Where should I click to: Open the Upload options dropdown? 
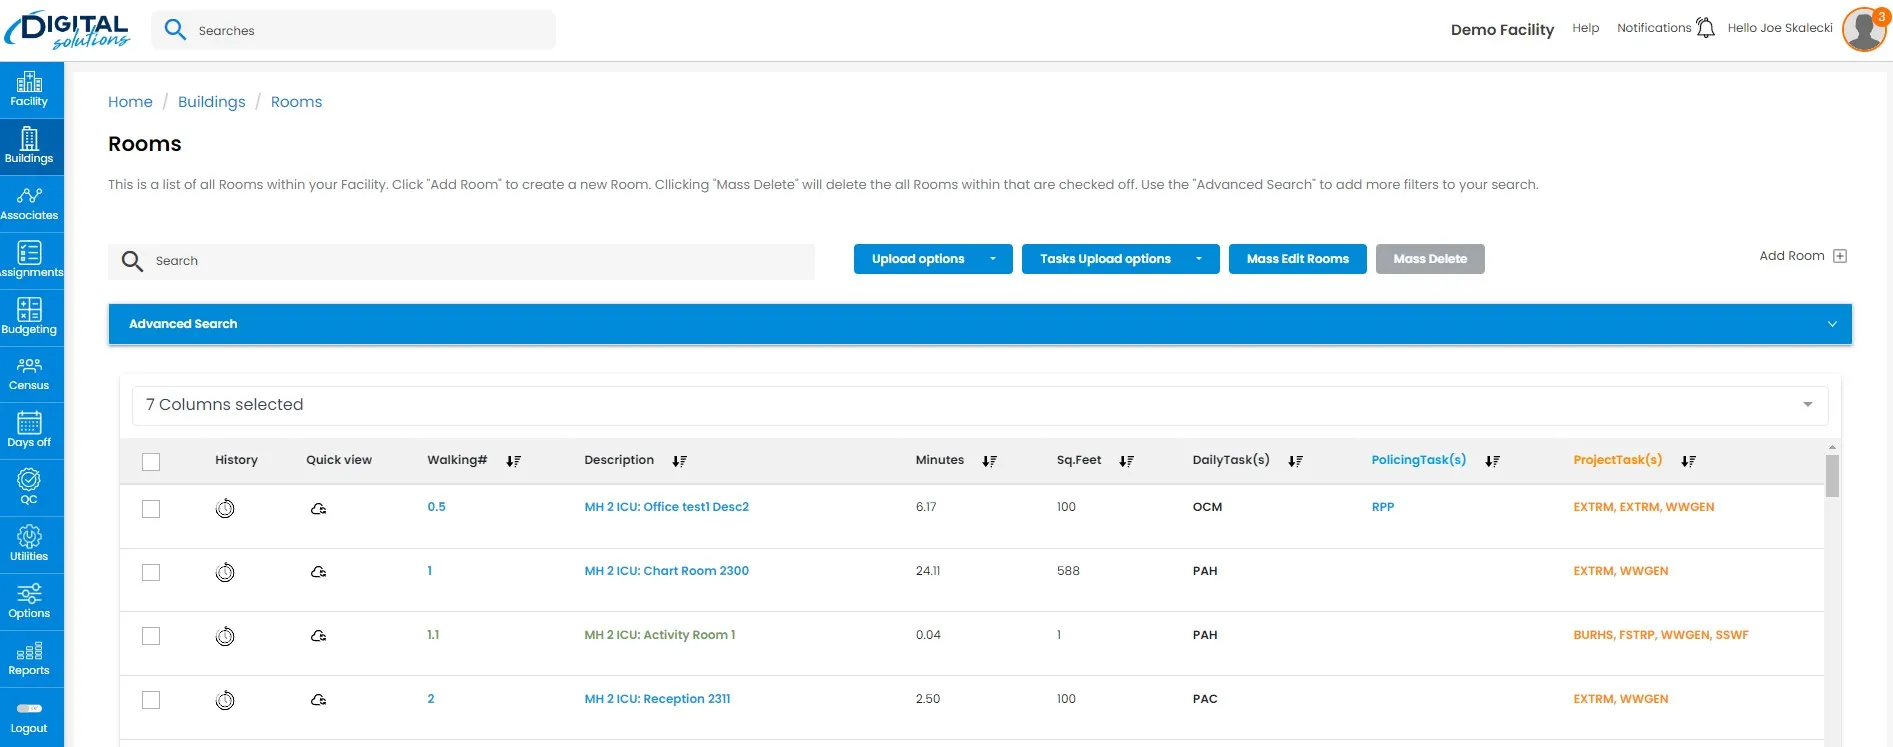933,259
